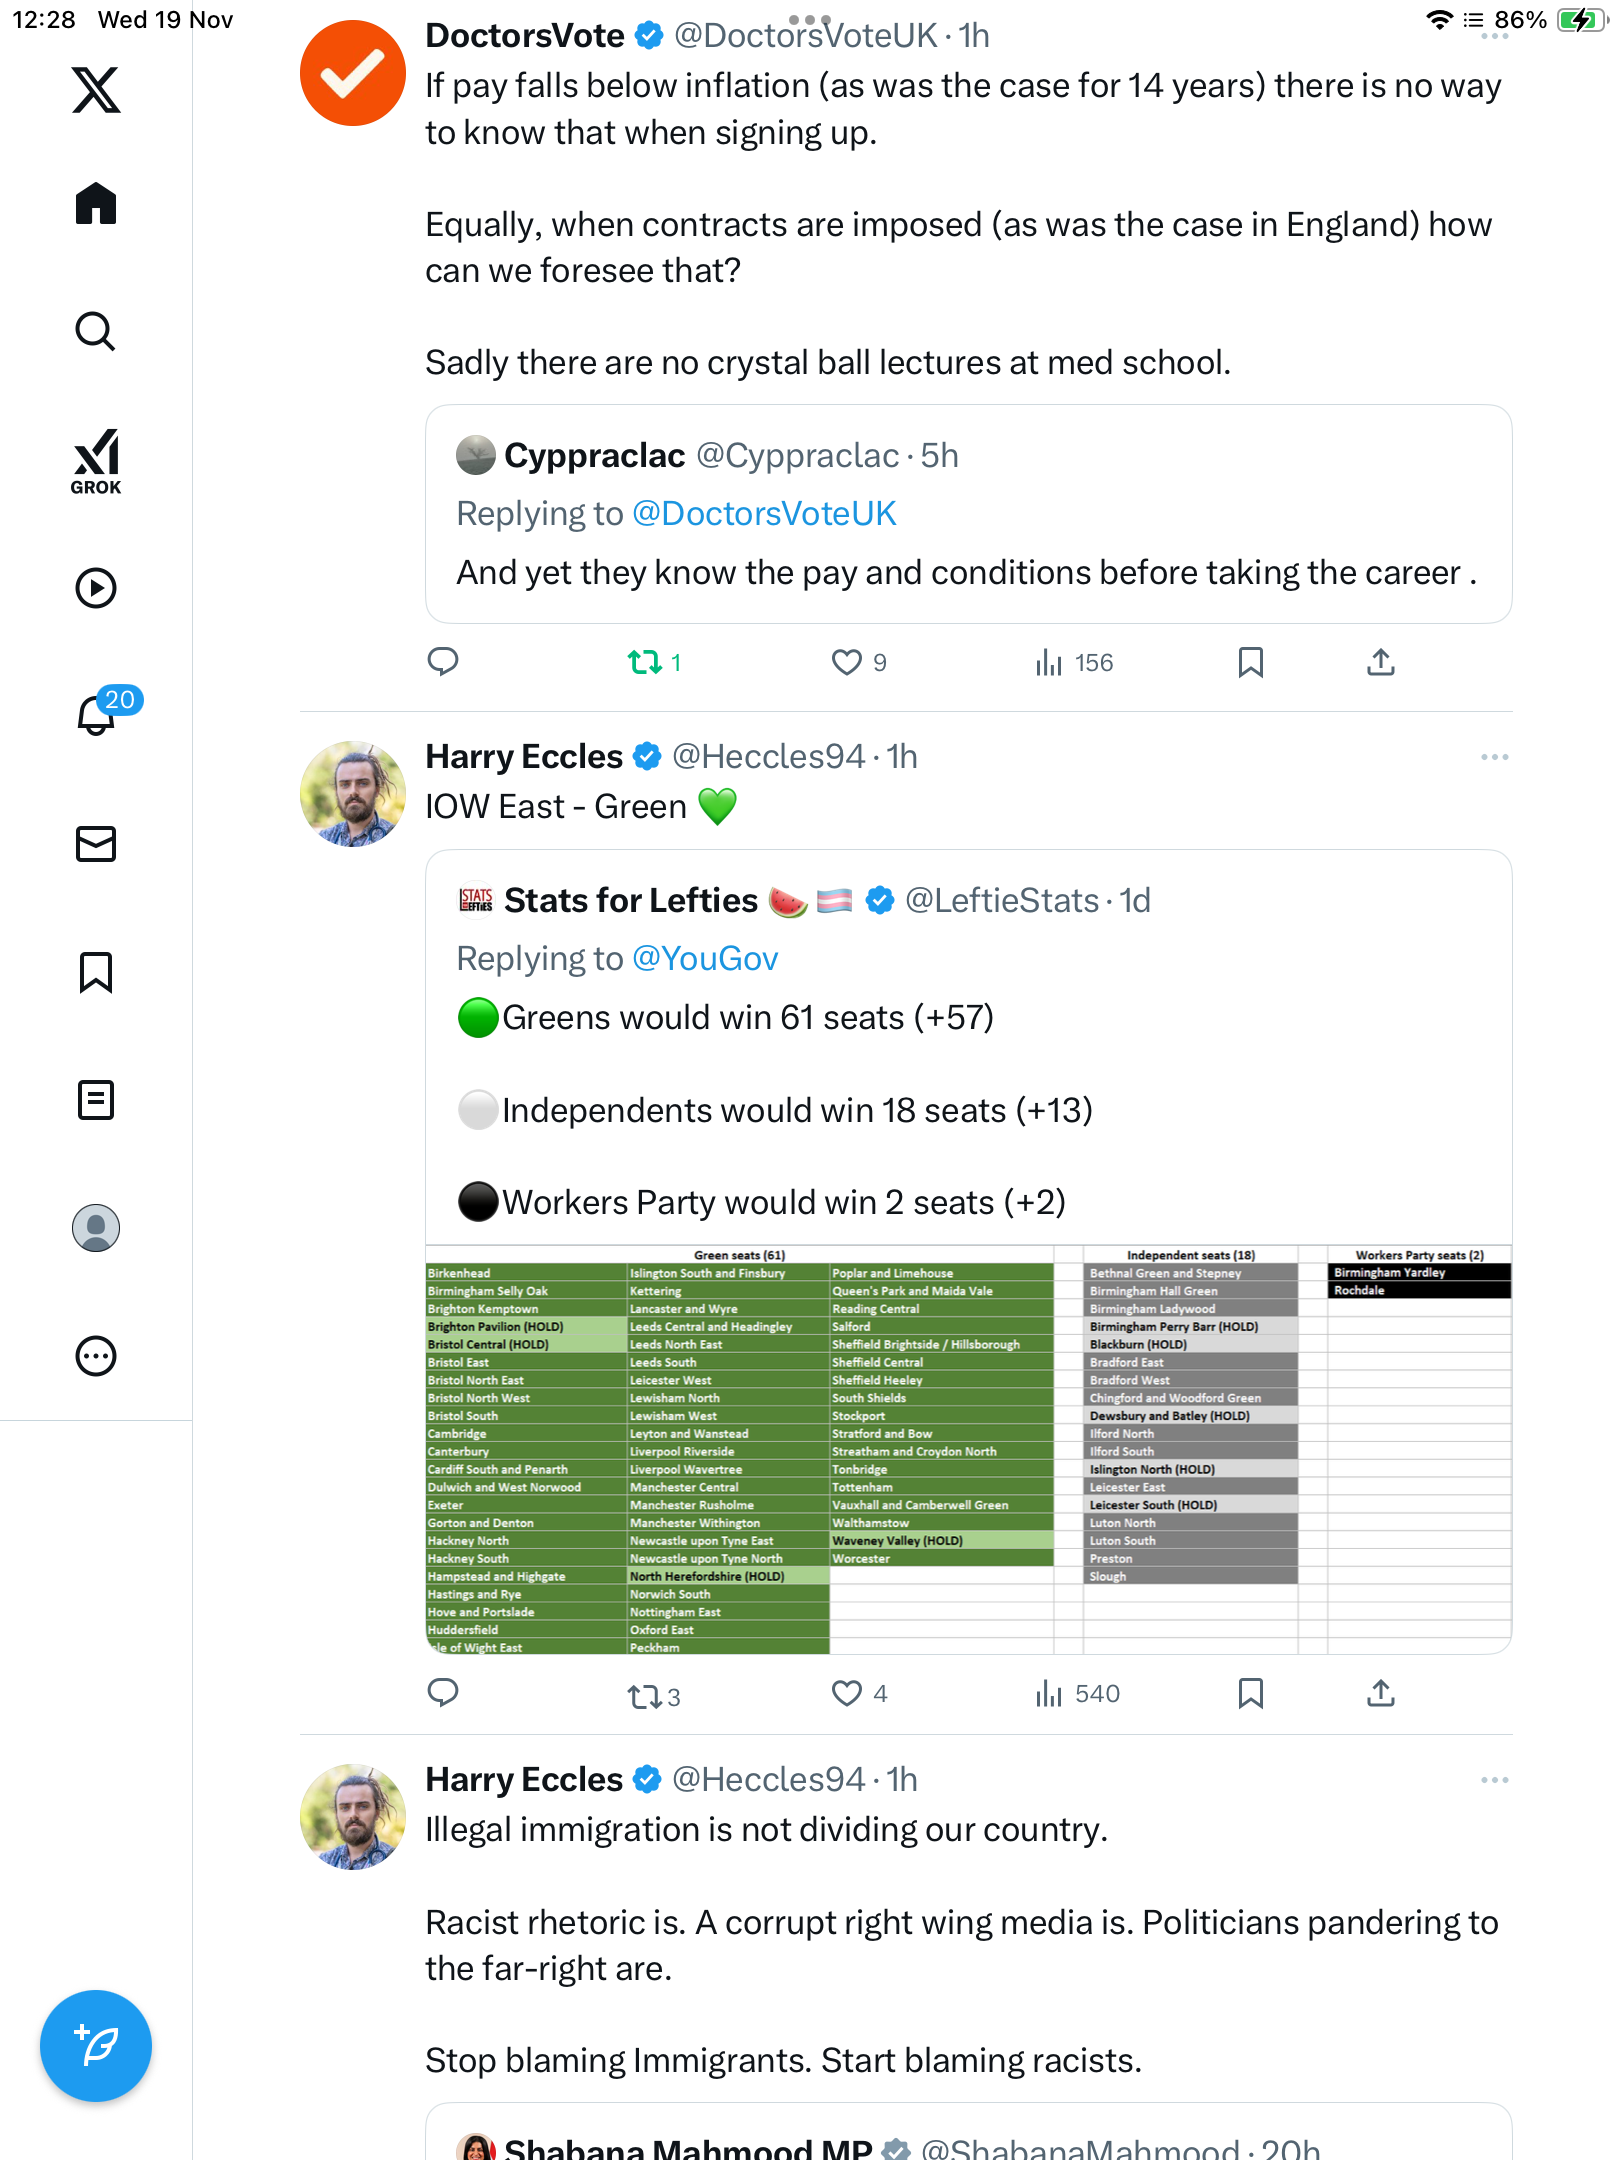Open the @YouGov mention link
1620x2160 pixels.
click(705, 959)
